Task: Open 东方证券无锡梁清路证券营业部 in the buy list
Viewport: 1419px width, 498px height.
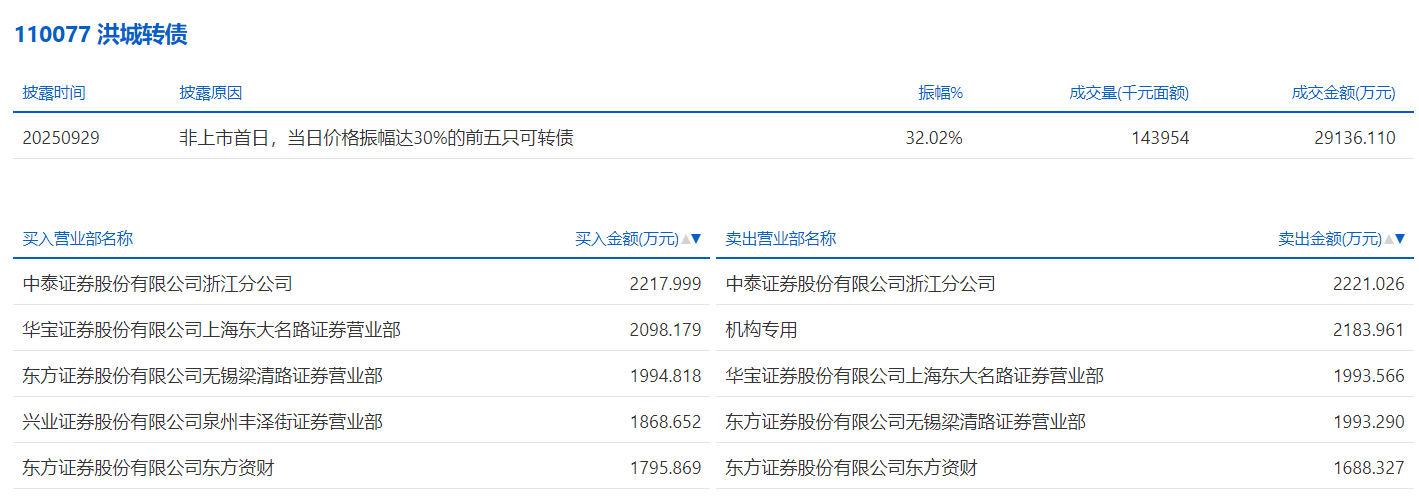Action: [203, 376]
